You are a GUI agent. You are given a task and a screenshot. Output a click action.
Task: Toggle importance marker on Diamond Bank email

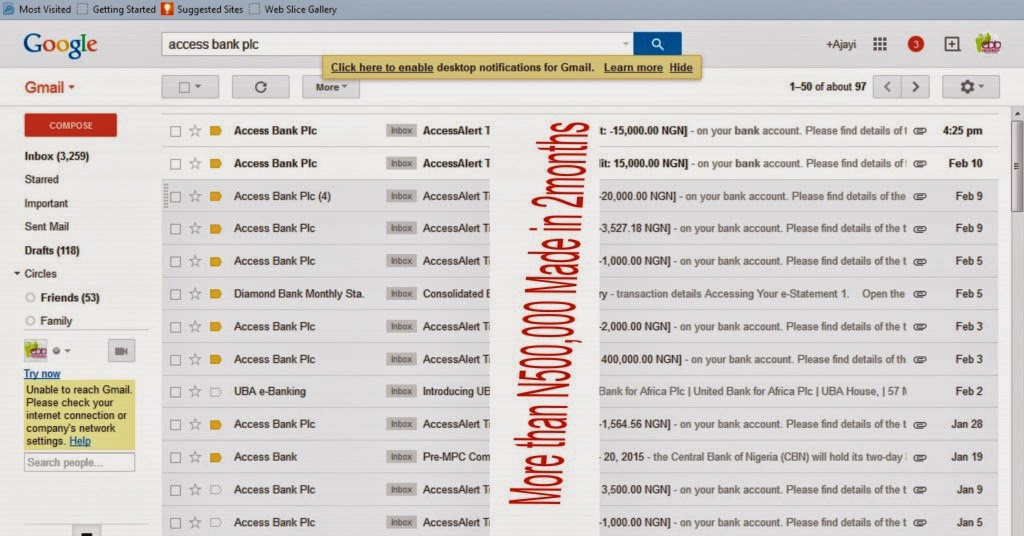click(216, 294)
